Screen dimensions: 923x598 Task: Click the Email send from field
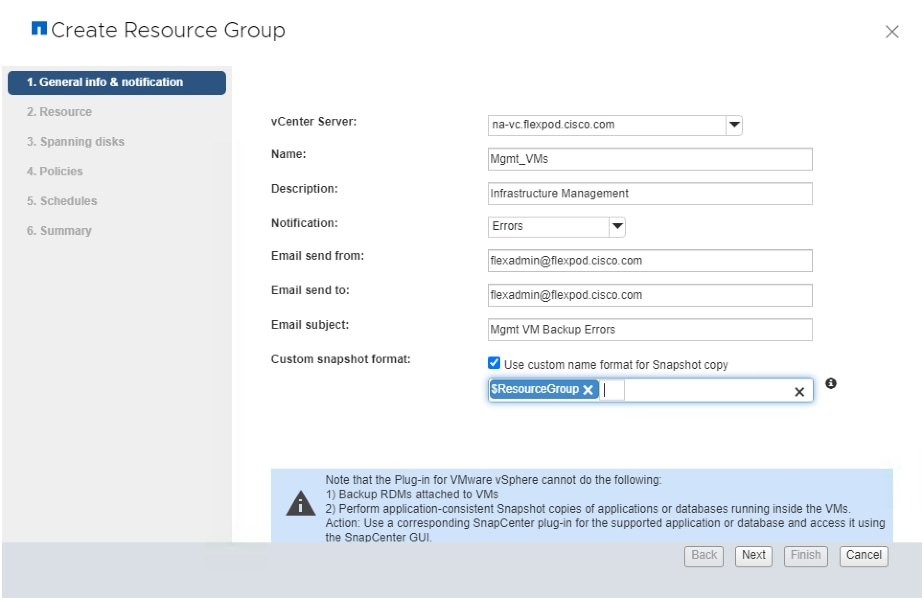pos(650,261)
